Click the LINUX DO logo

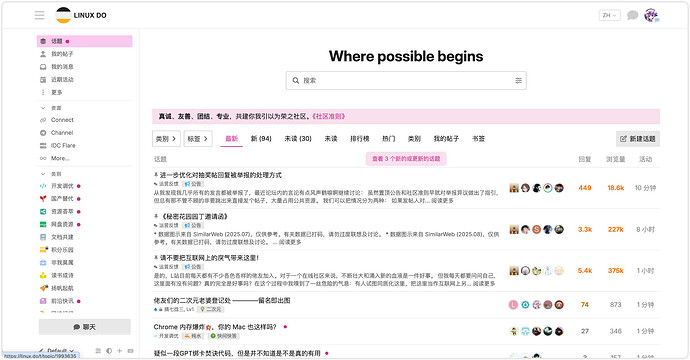pos(81,15)
